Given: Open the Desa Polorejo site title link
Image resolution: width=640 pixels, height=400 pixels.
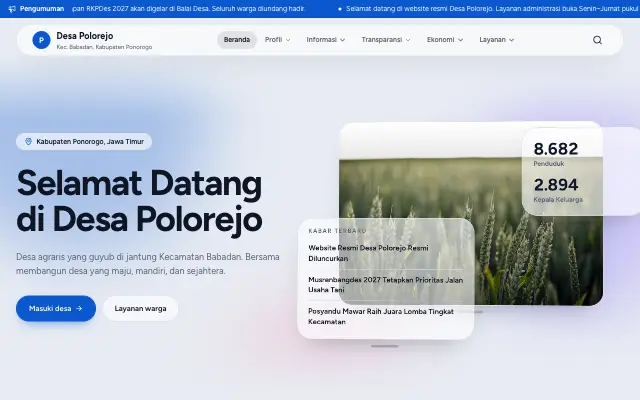Looking at the screenshot, I should (x=84, y=36).
